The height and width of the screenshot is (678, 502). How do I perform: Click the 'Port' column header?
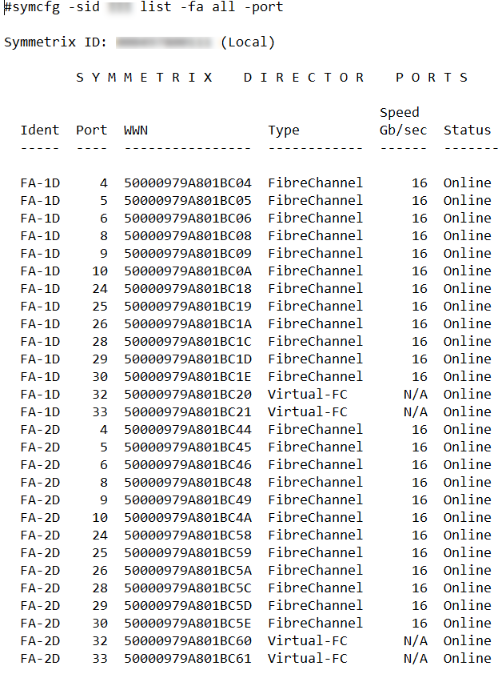click(91, 130)
